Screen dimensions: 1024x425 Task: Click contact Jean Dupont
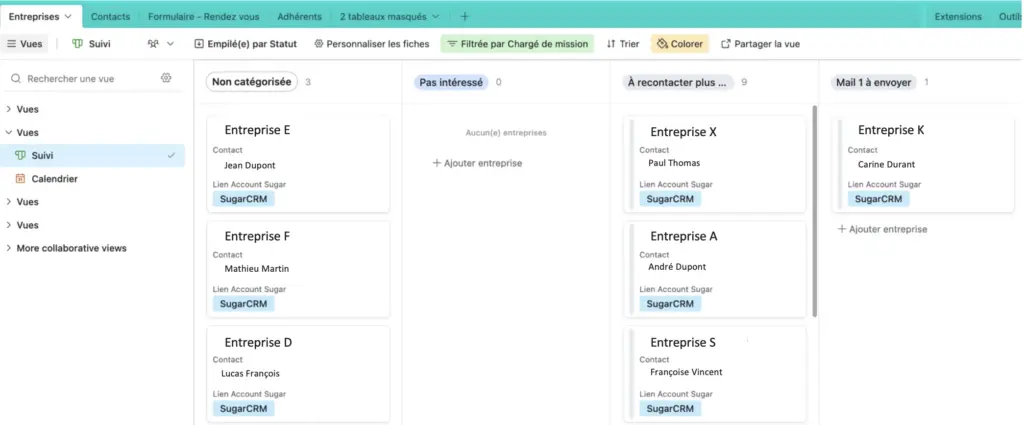pos(250,165)
